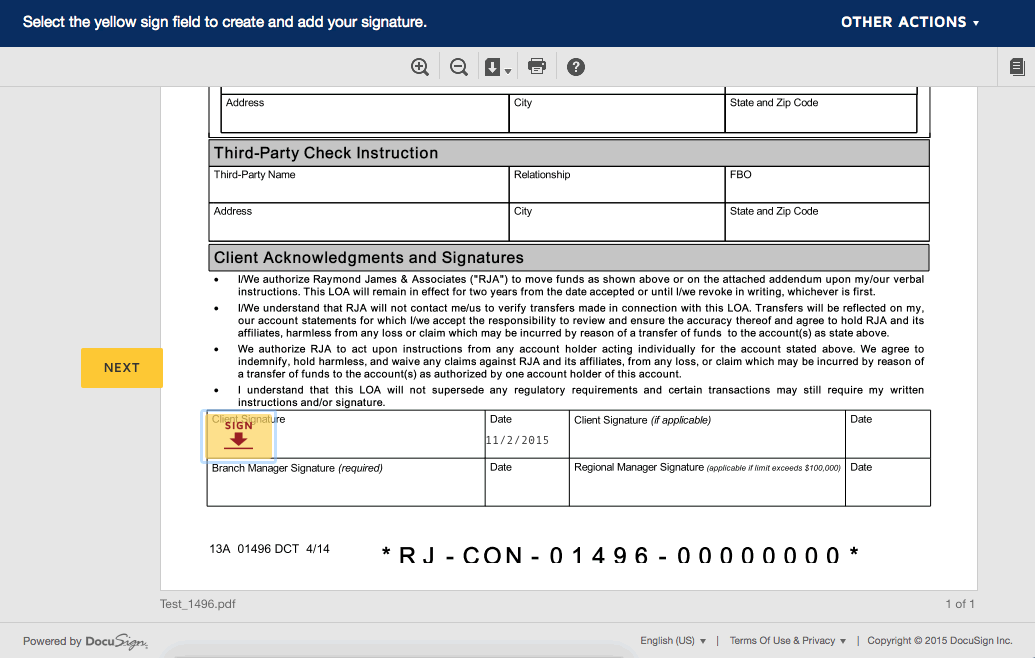
Task: Open the page thumbnails panel icon on the right
Action: click(x=1017, y=66)
